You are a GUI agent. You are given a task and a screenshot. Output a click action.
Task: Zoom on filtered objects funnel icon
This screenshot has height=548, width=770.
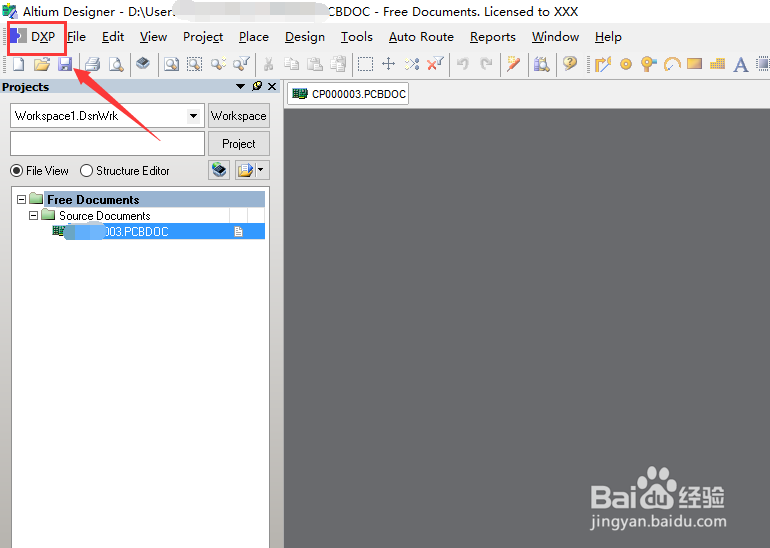(241, 63)
